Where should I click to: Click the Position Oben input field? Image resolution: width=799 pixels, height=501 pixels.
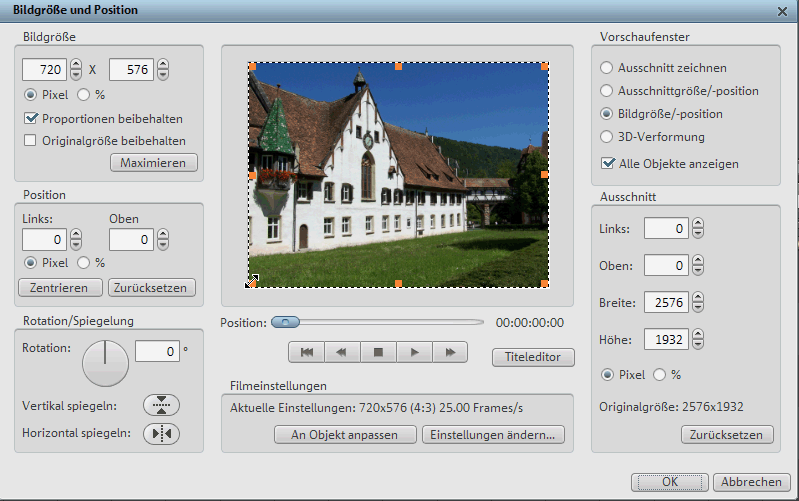tap(131, 239)
